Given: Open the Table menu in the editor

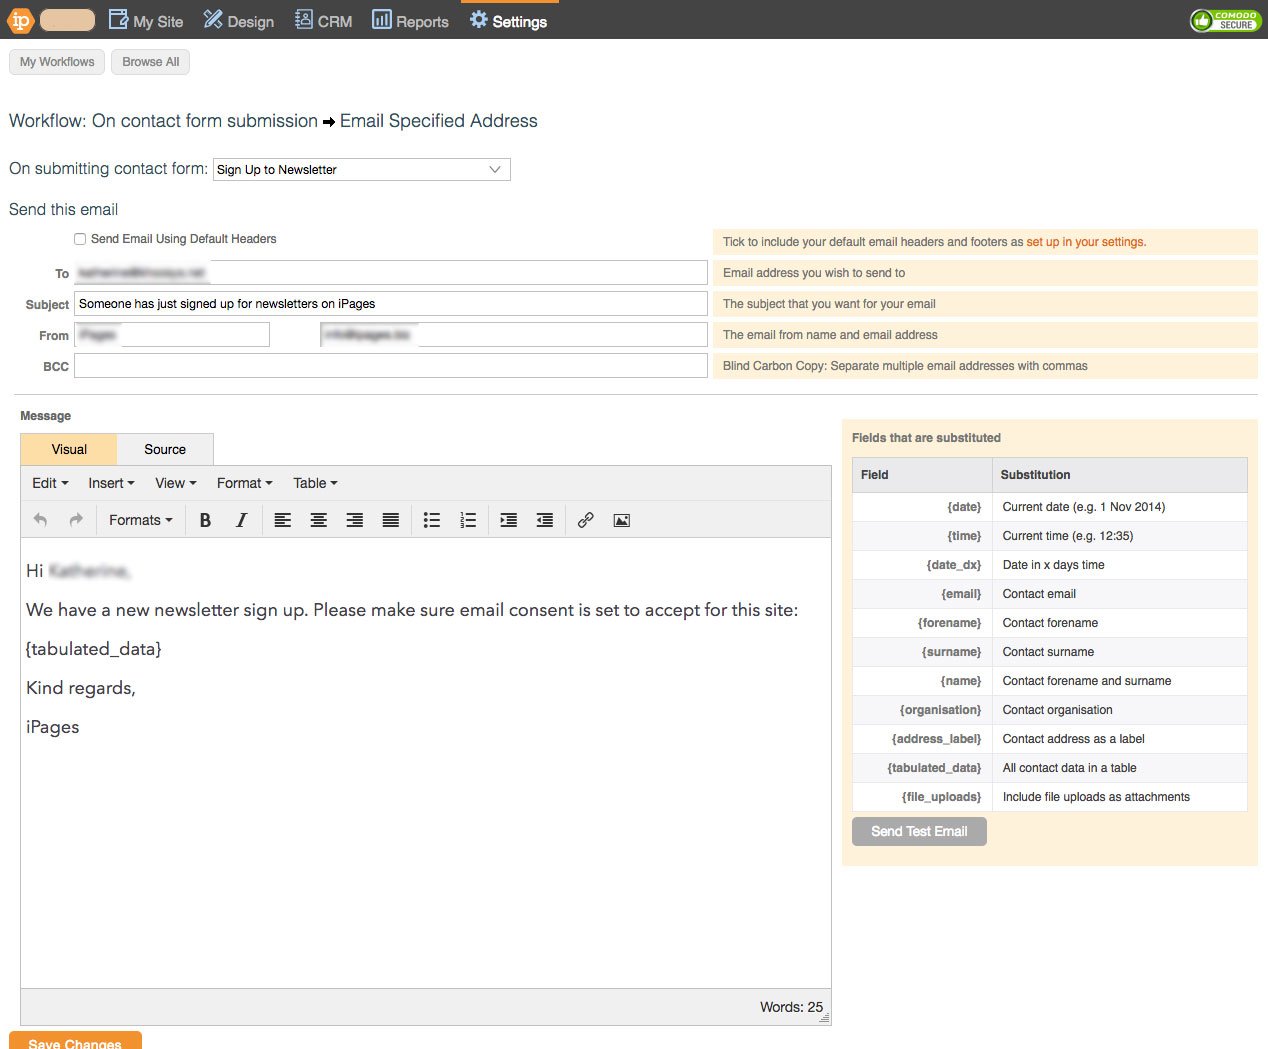Looking at the screenshot, I should [315, 483].
